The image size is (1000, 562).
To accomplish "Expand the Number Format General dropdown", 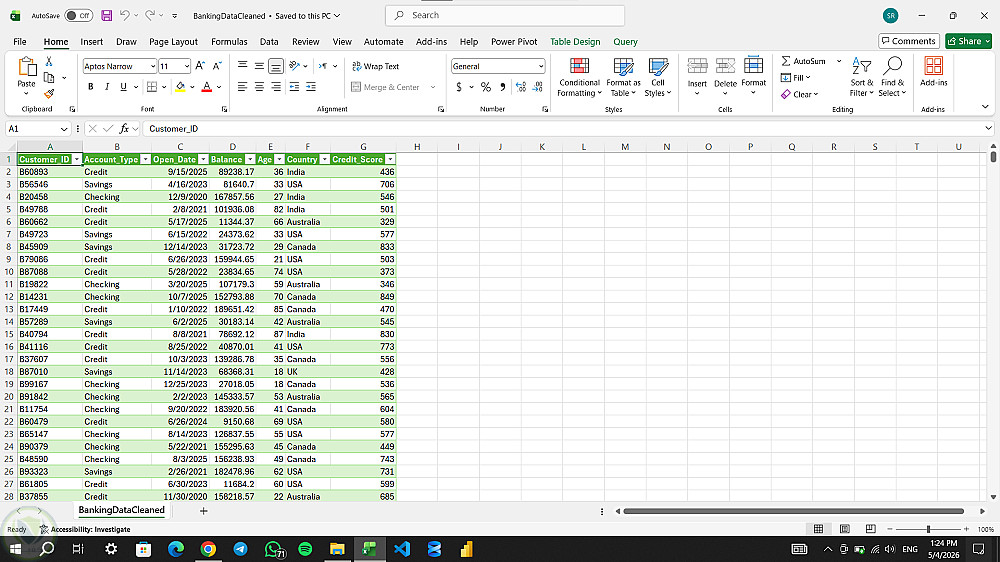I will 541,66.
